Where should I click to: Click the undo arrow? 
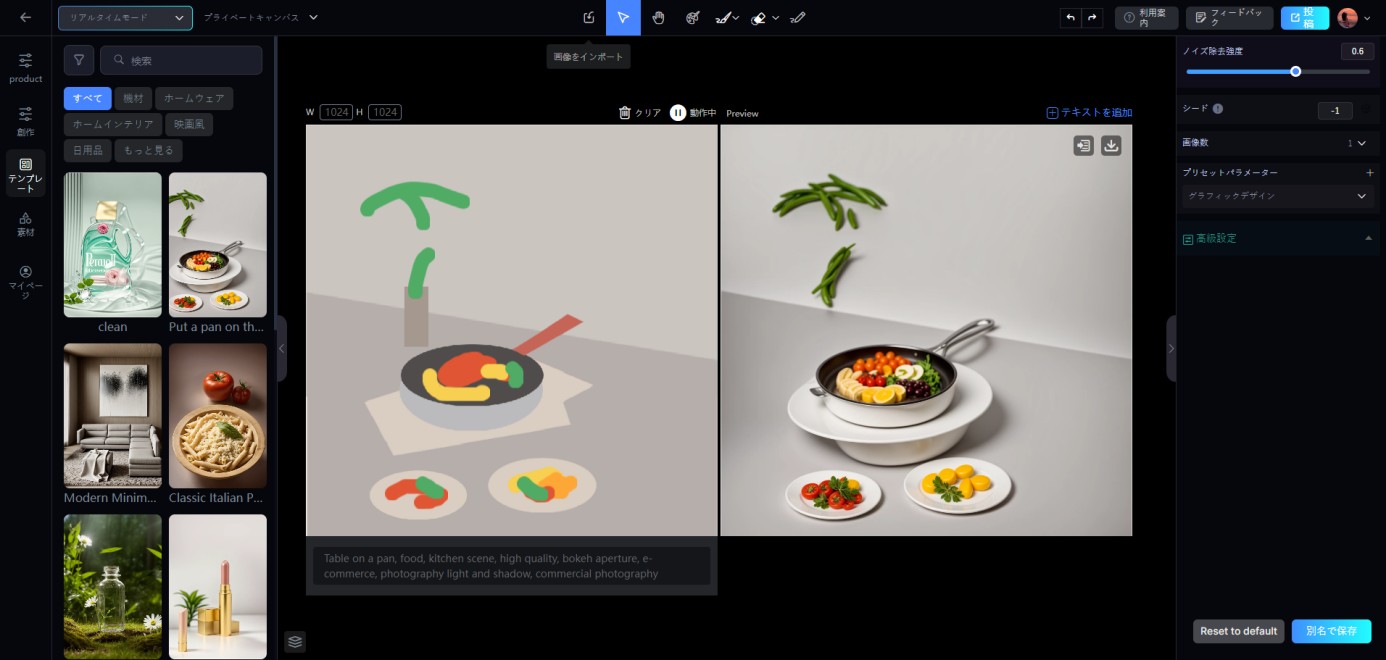click(x=1071, y=18)
